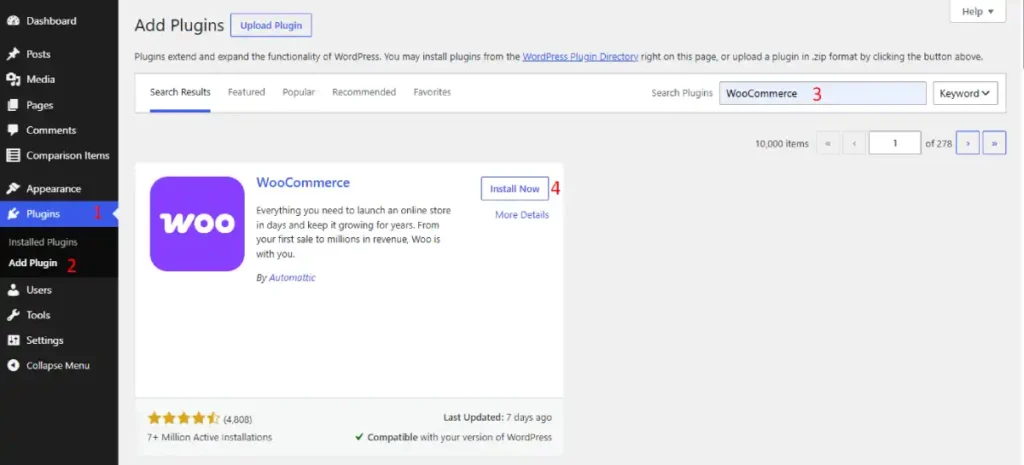Click the '7+ Million Active Installations' text

210,437
